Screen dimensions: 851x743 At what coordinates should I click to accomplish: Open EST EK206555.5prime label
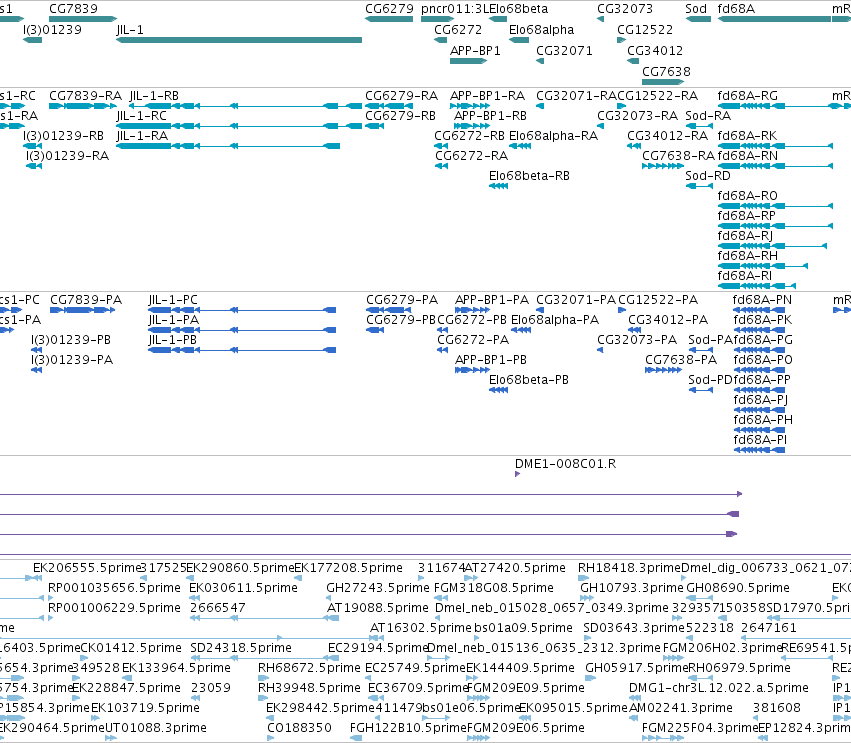click(87, 568)
